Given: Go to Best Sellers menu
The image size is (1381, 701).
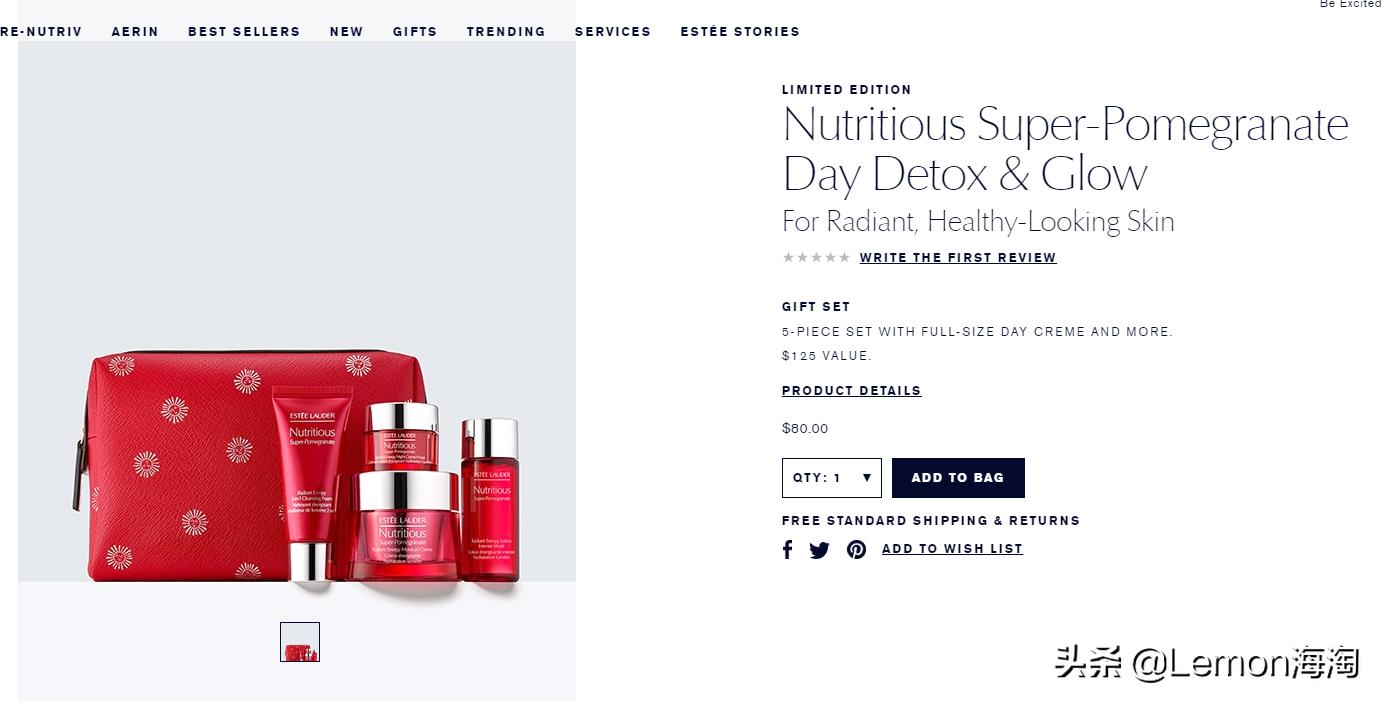Looking at the screenshot, I should point(244,32).
